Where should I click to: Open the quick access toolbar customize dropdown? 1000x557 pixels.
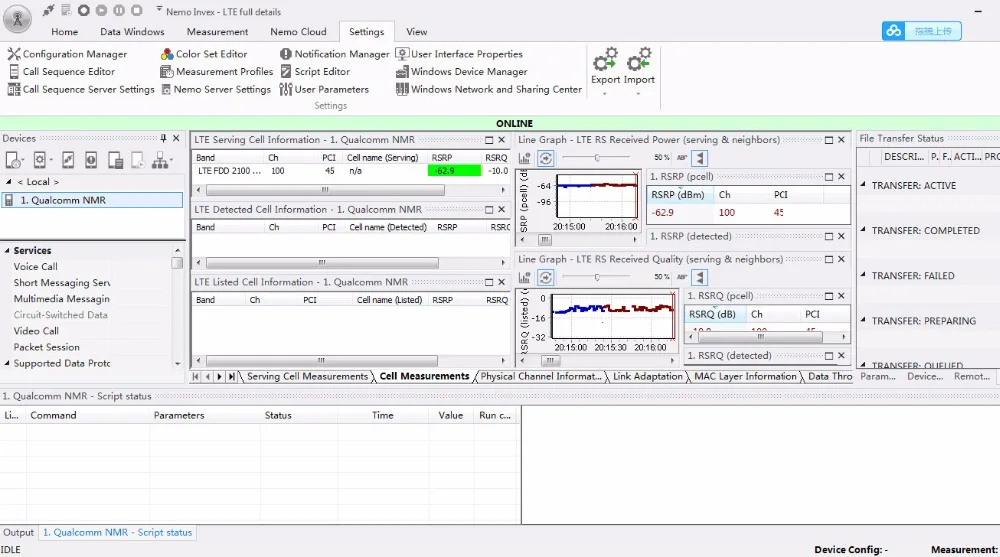159,10
